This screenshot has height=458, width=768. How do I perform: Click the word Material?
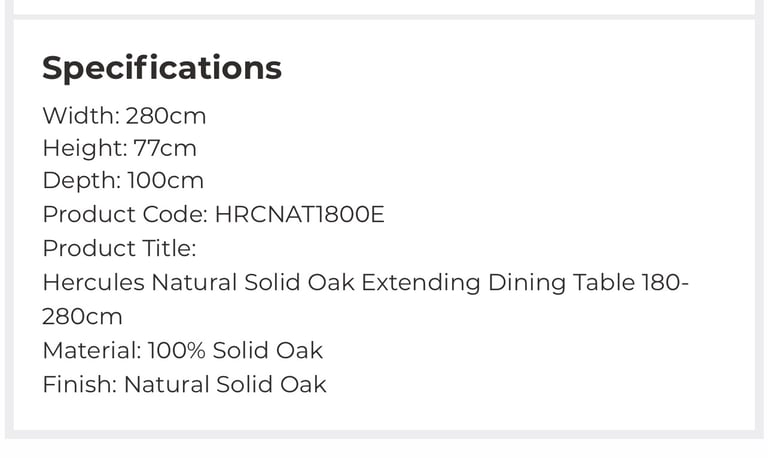tap(90, 351)
